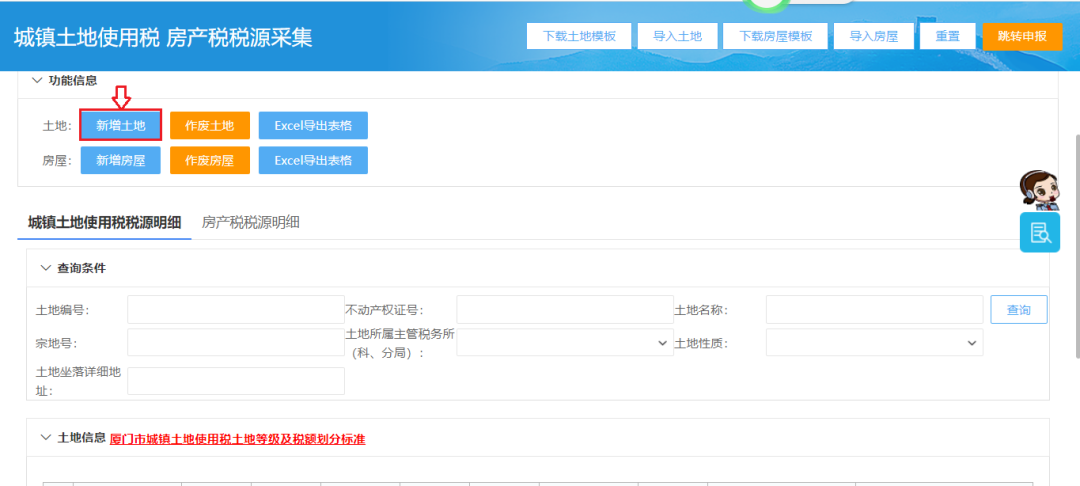Click the orange 跳转申报 button

1022,36
